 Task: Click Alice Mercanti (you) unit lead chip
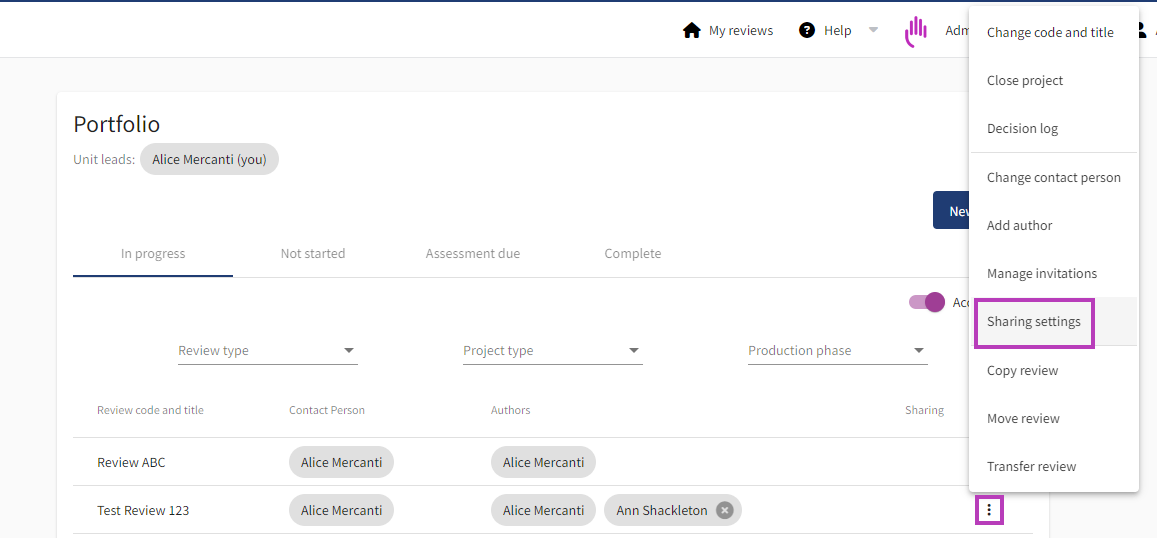click(209, 160)
